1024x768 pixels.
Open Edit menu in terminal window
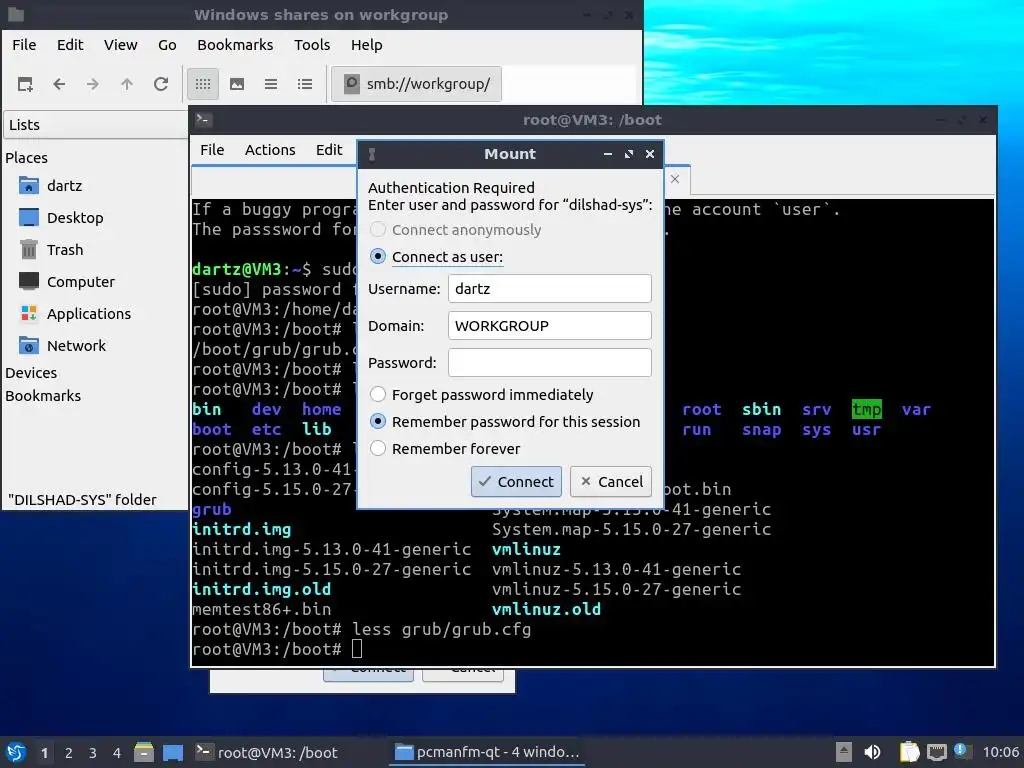point(329,150)
